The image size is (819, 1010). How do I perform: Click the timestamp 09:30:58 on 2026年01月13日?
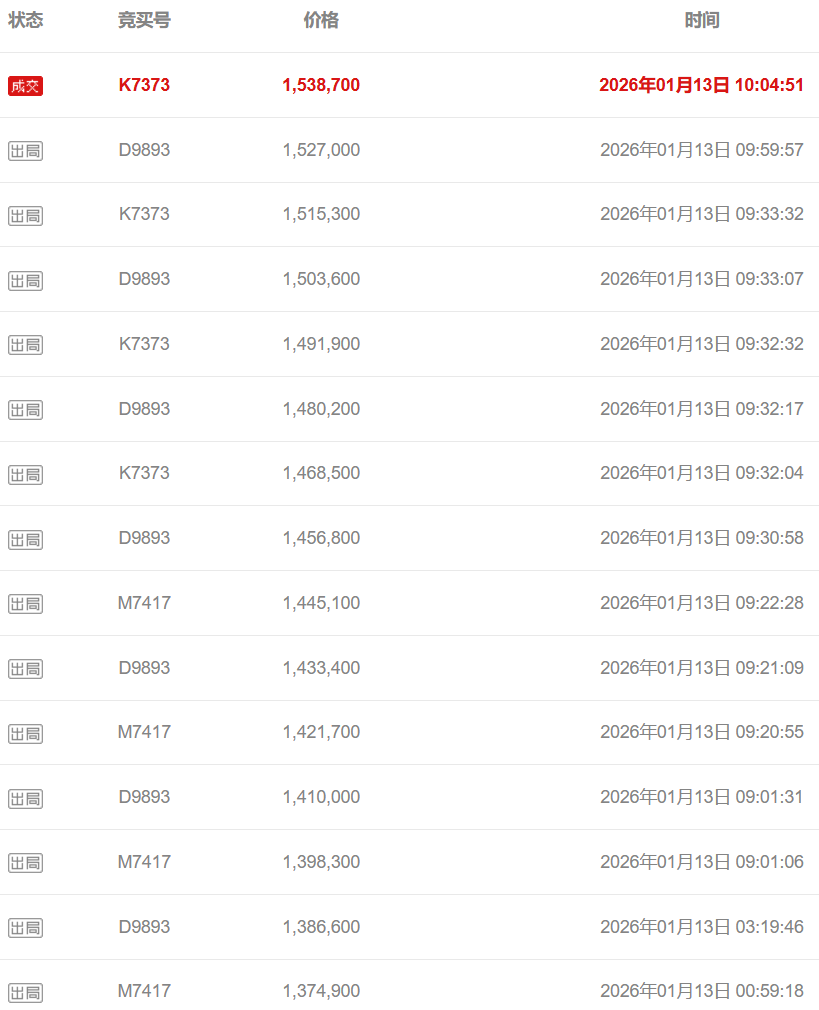pyautogui.click(x=701, y=538)
